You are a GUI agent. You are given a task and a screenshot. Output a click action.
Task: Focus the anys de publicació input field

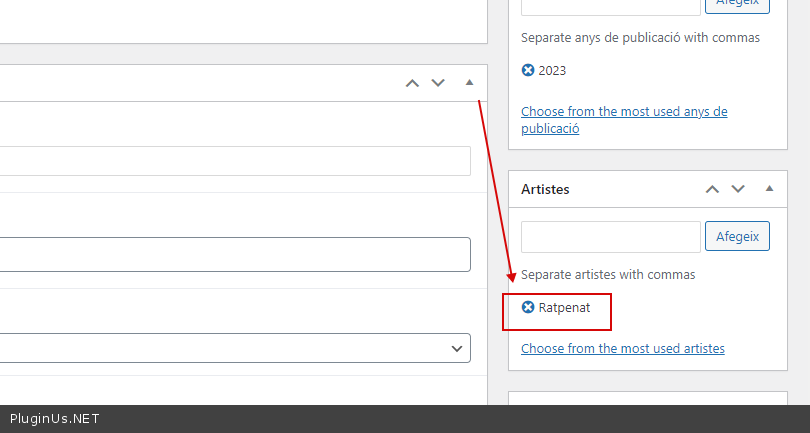(610, 4)
